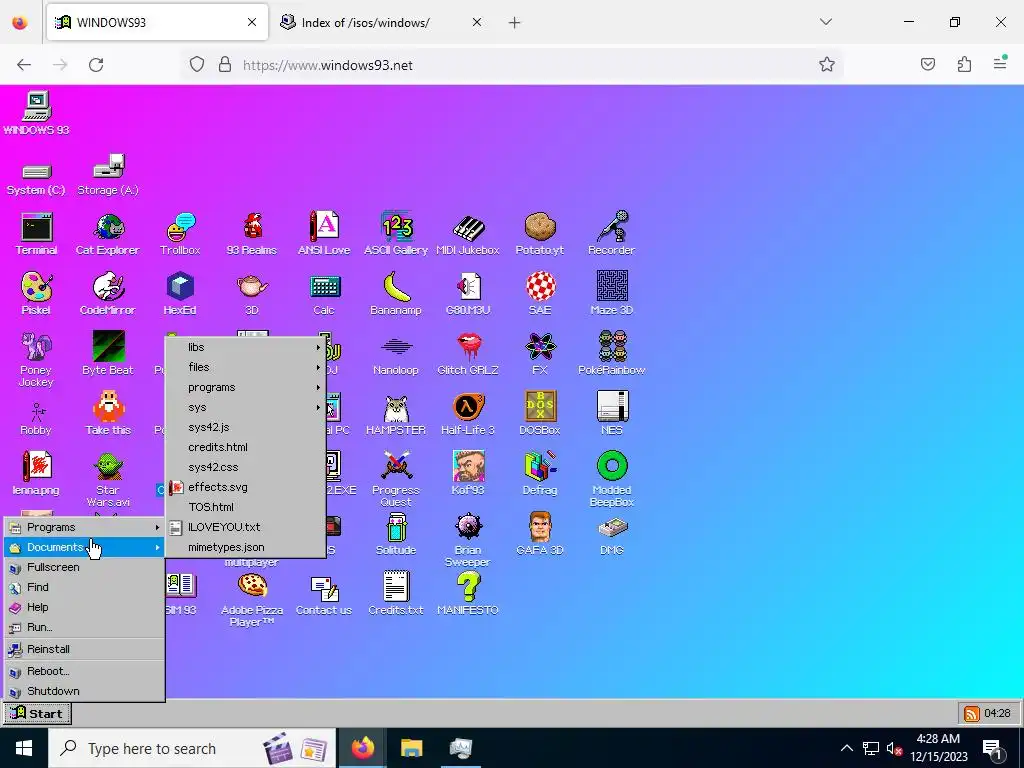Expand the programs submenu folder

[246, 387]
